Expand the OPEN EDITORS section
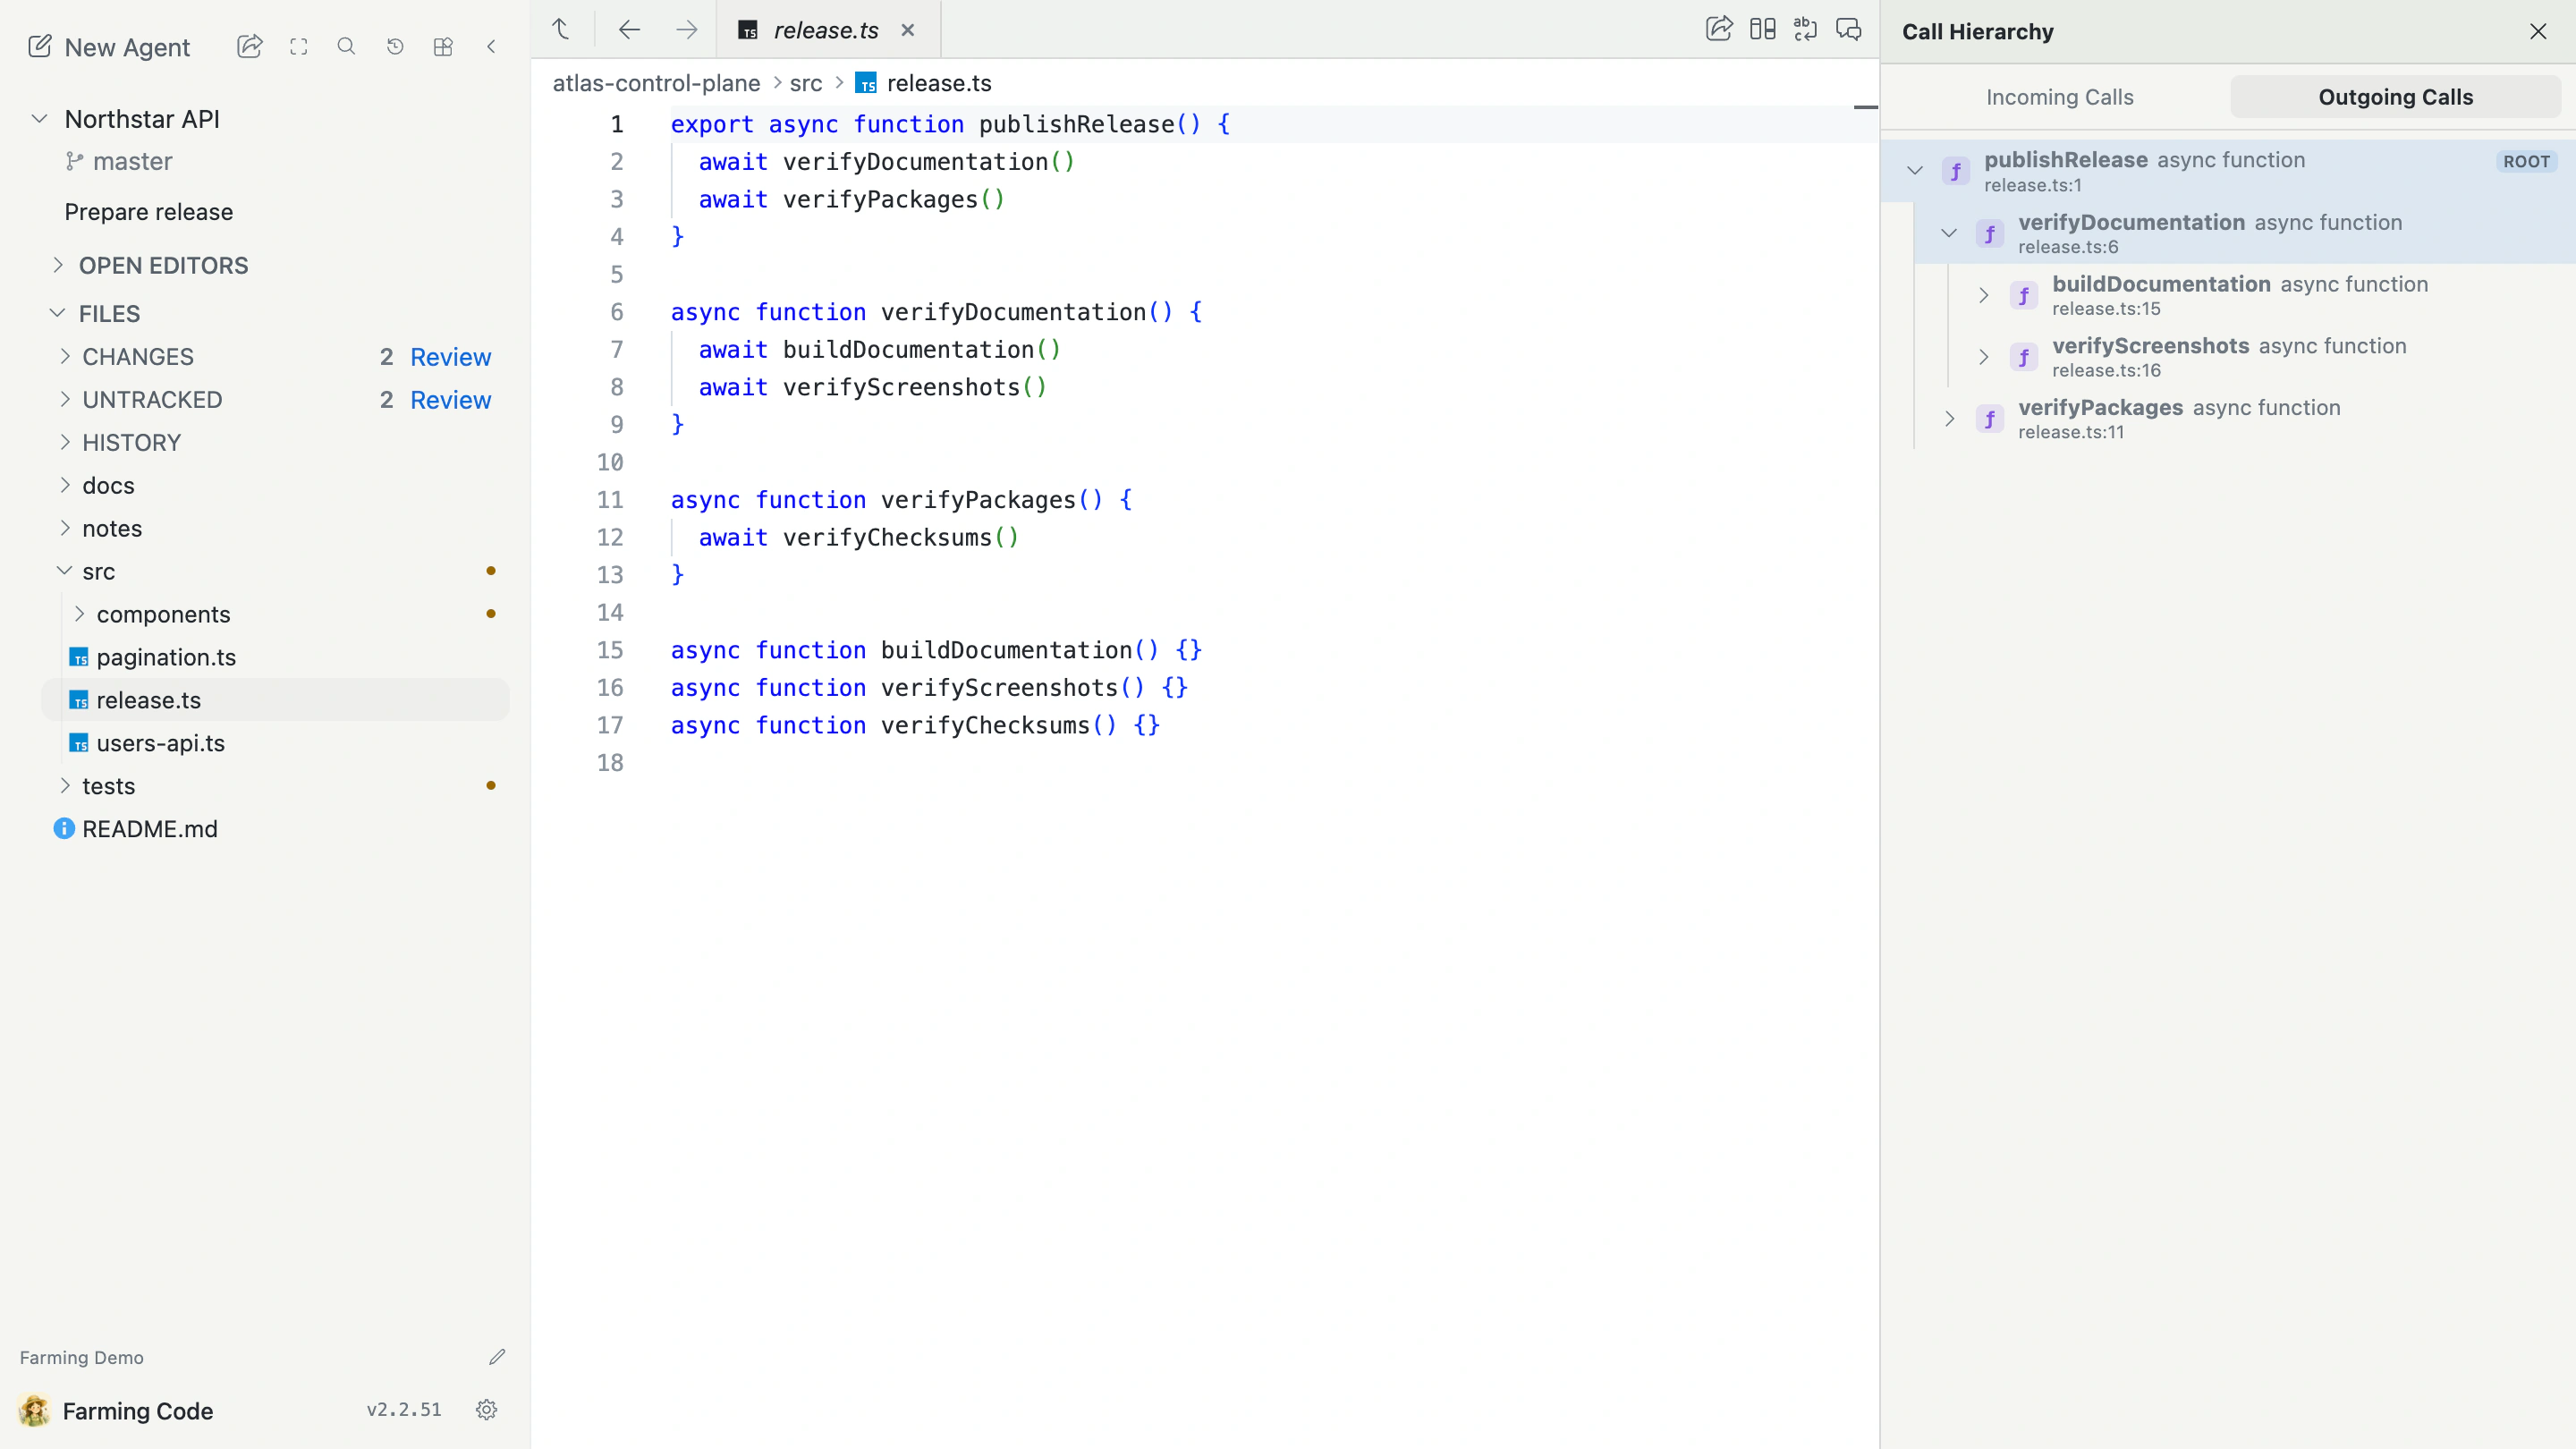 point(58,265)
